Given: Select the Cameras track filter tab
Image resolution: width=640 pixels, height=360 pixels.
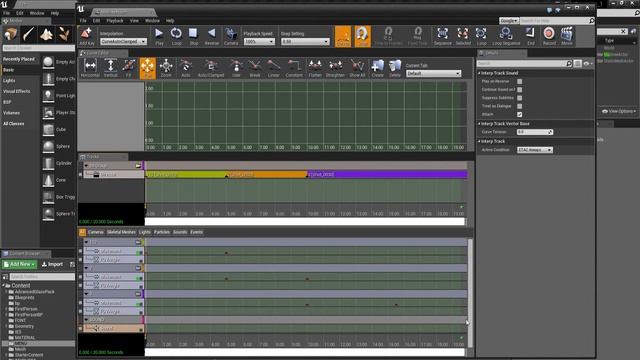Looking at the screenshot, I should click(x=96, y=232).
